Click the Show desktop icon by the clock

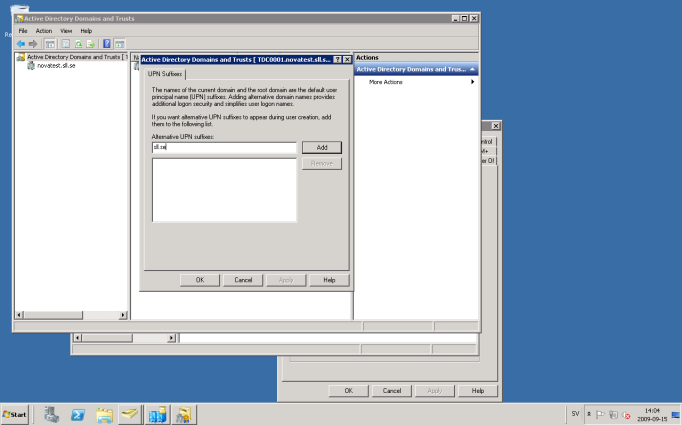point(676,415)
